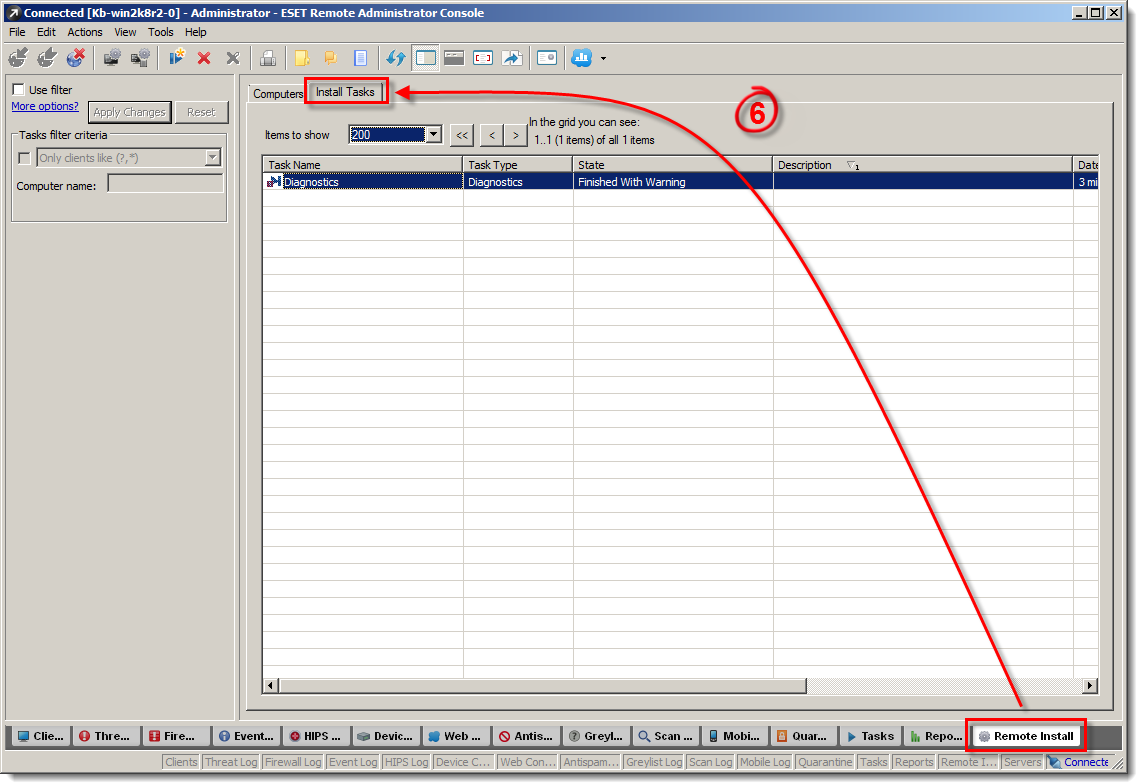Open the Items to show dropdown
Viewport: 1137px width, 783px height.
pyautogui.click(x=434, y=134)
